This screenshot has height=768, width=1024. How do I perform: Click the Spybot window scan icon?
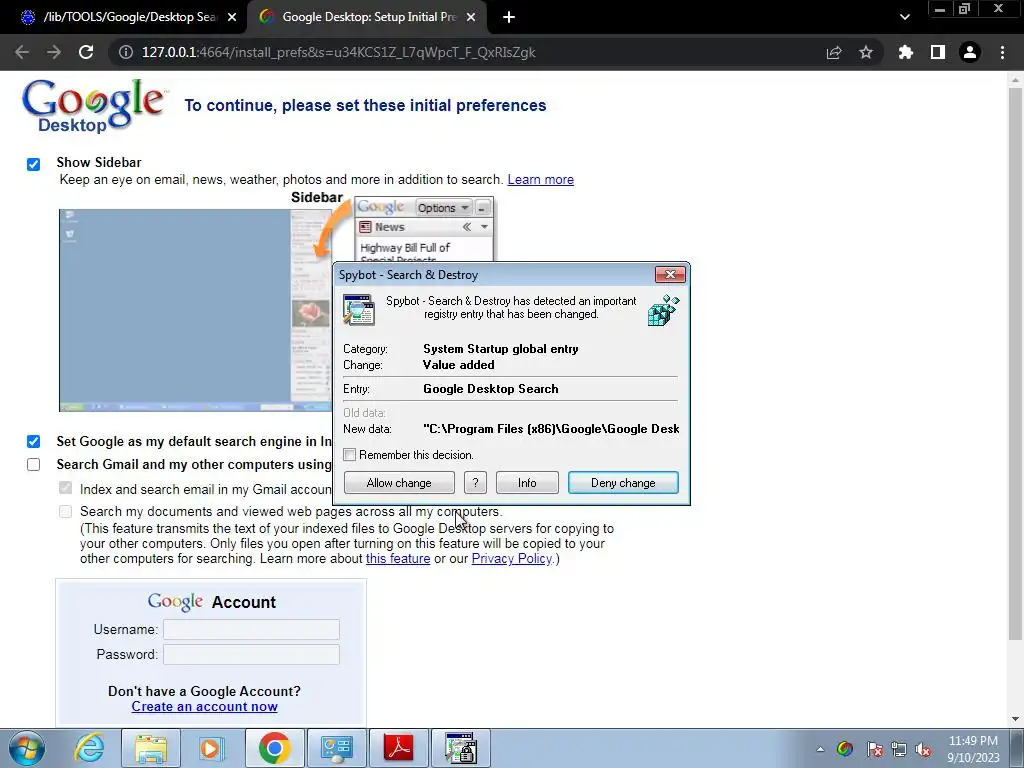coord(359,310)
